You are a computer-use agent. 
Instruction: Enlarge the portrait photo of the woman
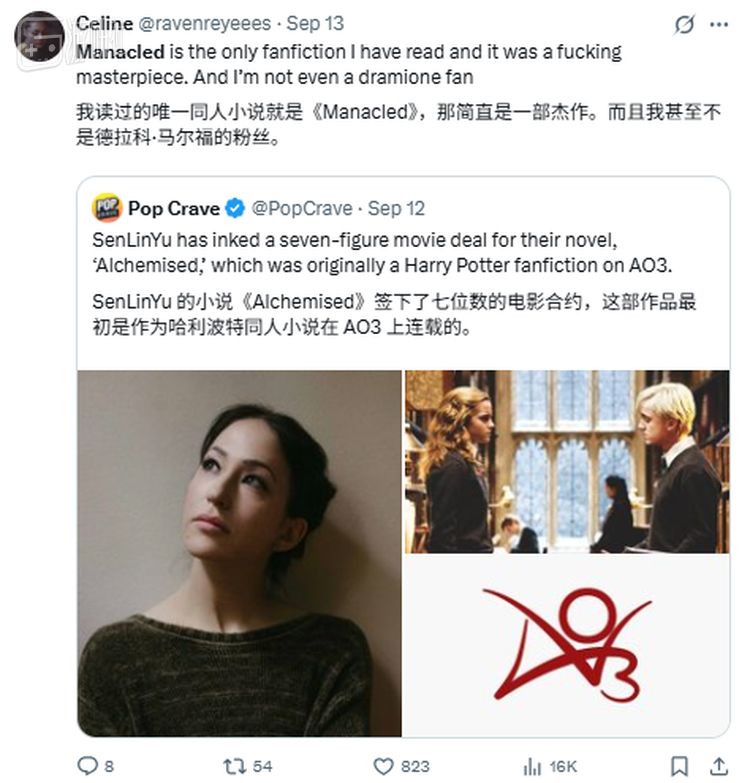pos(239,552)
